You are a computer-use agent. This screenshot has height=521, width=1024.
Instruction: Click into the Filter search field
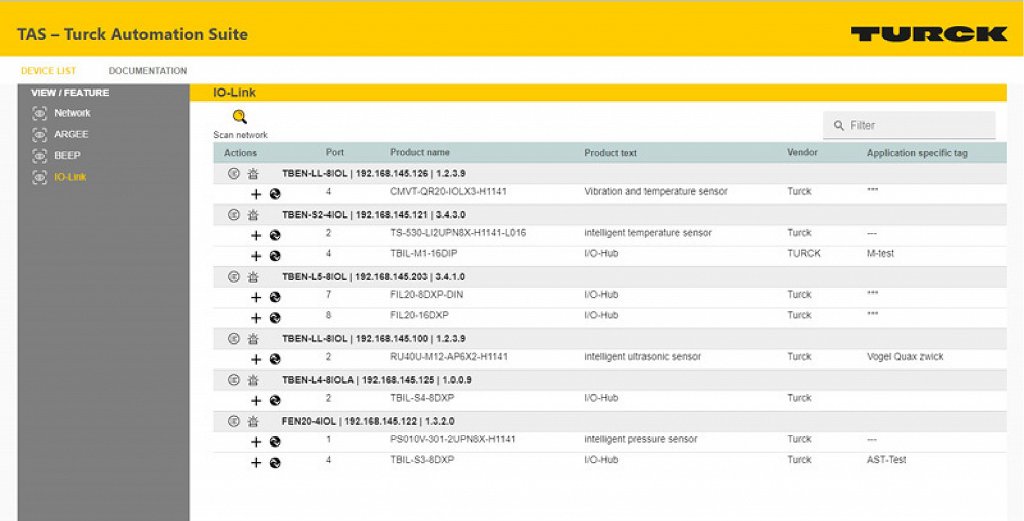917,125
